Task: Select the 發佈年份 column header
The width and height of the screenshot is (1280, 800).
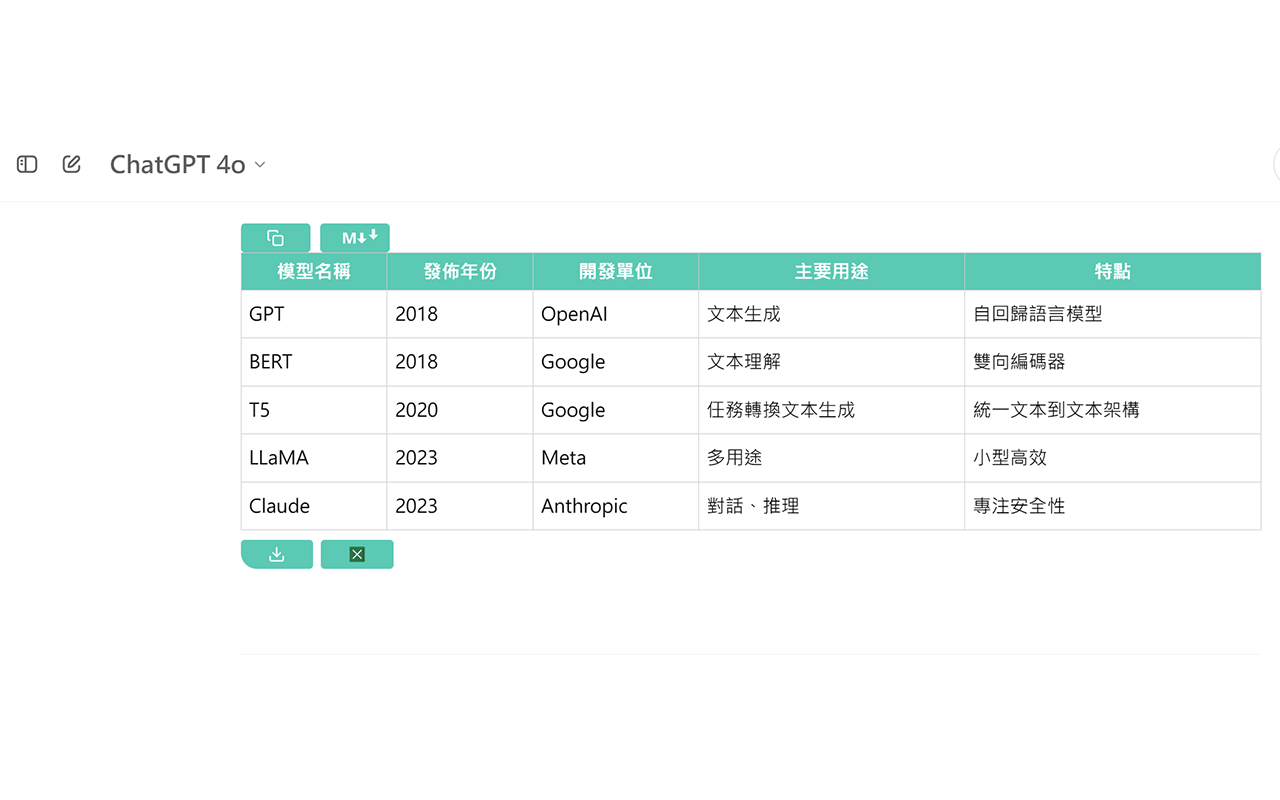Action: [x=459, y=271]
